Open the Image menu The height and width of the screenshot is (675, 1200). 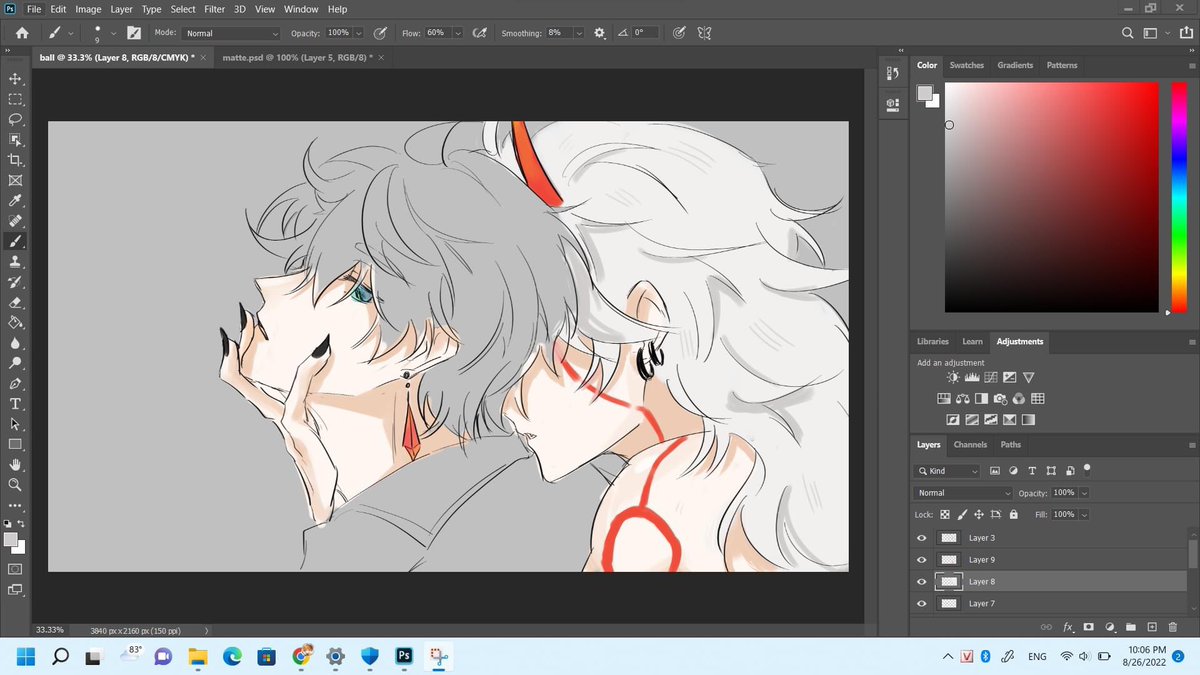coord(88,9)
